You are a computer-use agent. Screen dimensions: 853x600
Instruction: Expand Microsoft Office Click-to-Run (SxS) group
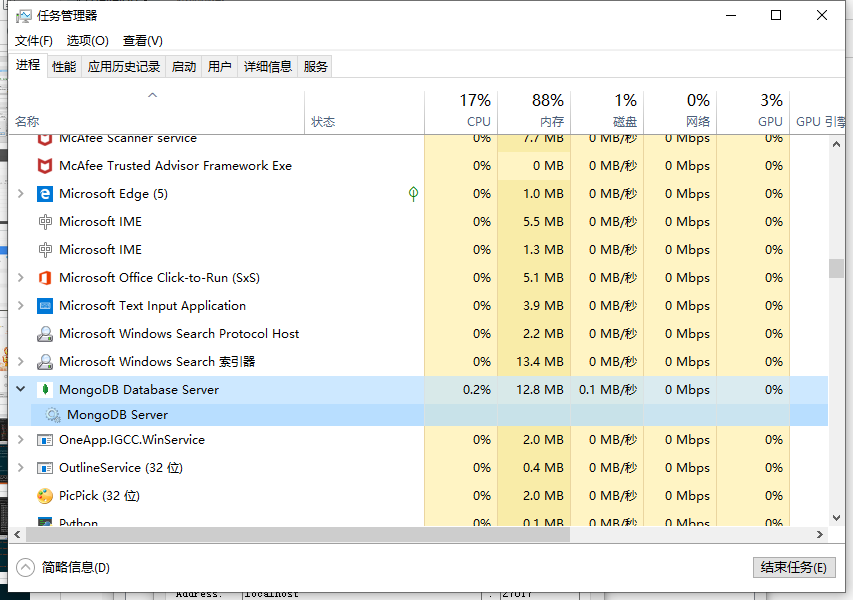[x=21, y=277]
